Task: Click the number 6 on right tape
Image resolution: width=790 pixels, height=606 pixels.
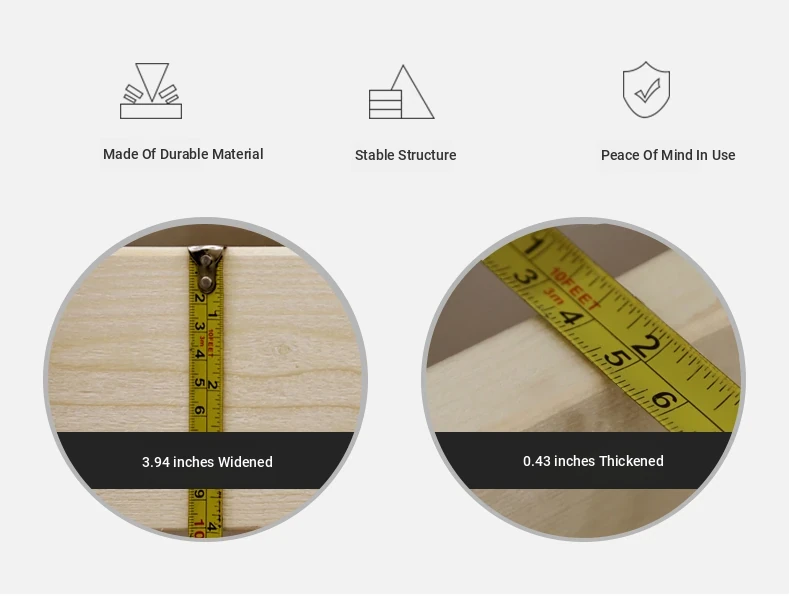Action: (x=665, y=400)
